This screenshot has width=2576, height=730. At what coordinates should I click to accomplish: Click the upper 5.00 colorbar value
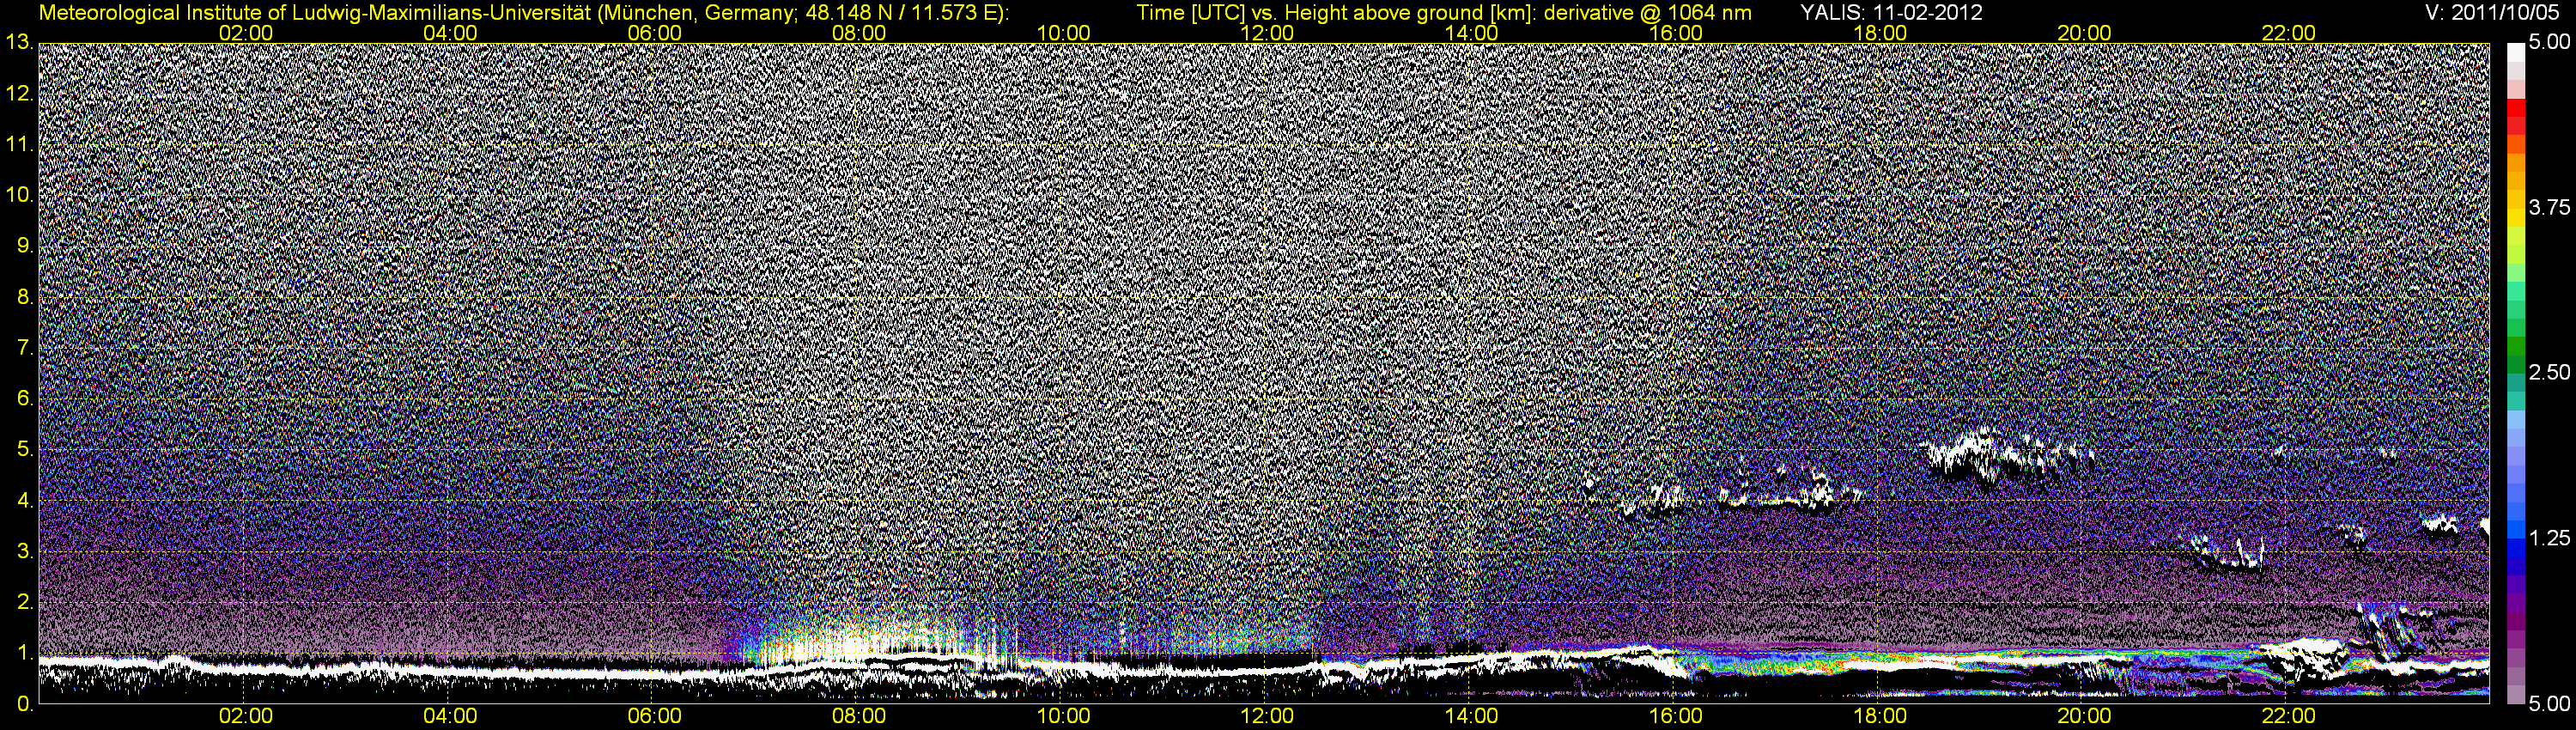pos(2549,43)
